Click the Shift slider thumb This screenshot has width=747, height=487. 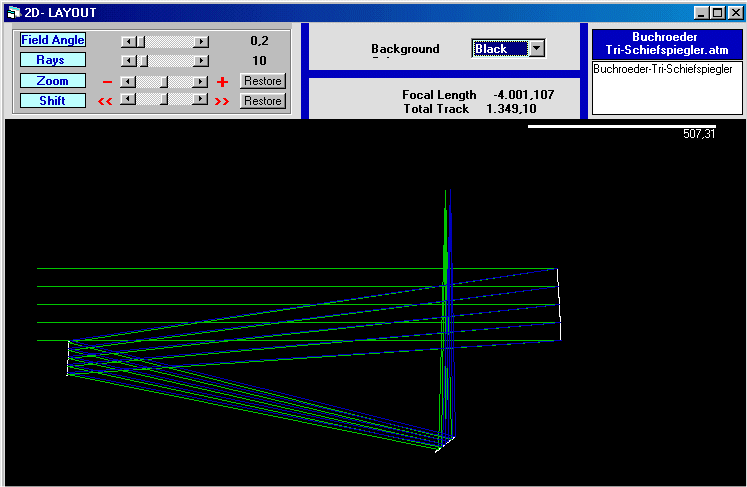[163, 99]
